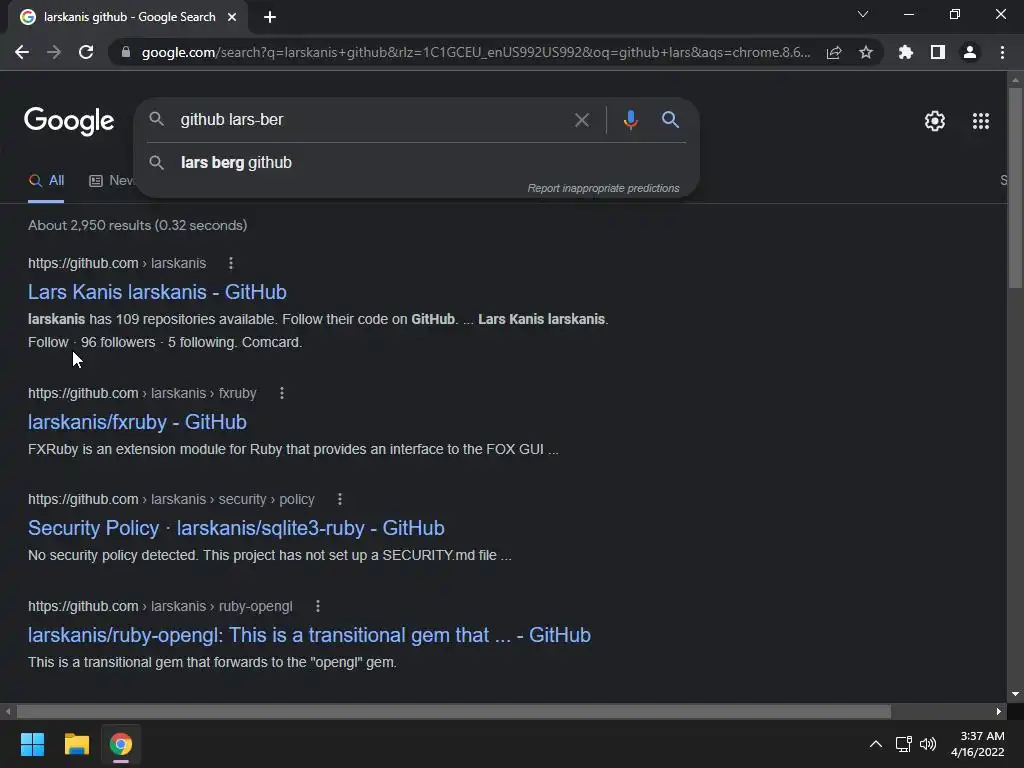Reload the current page

click(86, 52)
